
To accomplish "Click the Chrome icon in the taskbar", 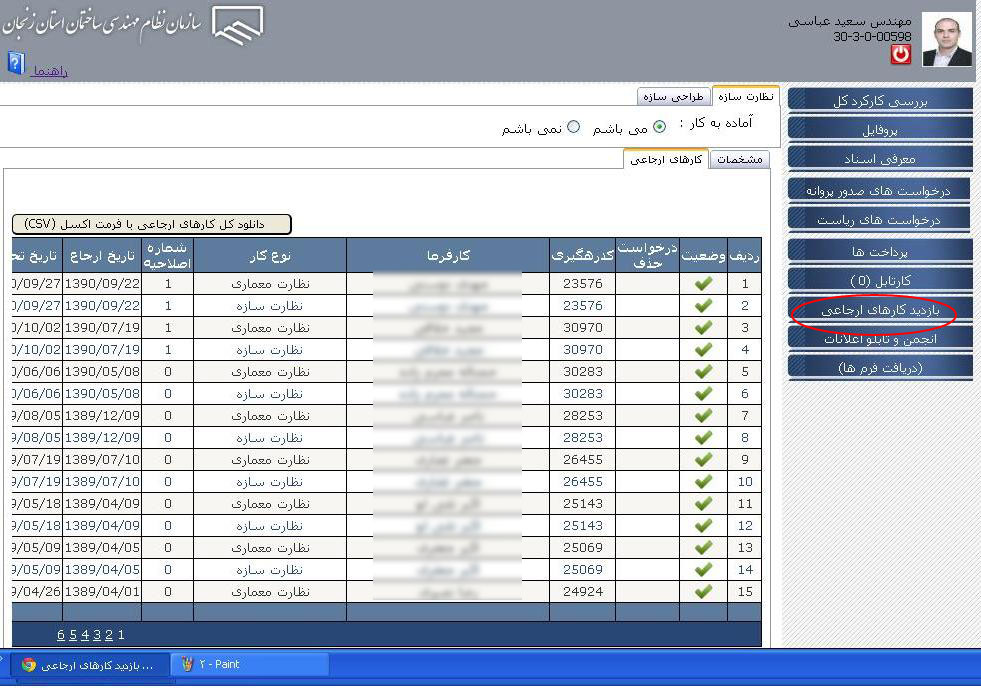I will (x=28, y=665).
